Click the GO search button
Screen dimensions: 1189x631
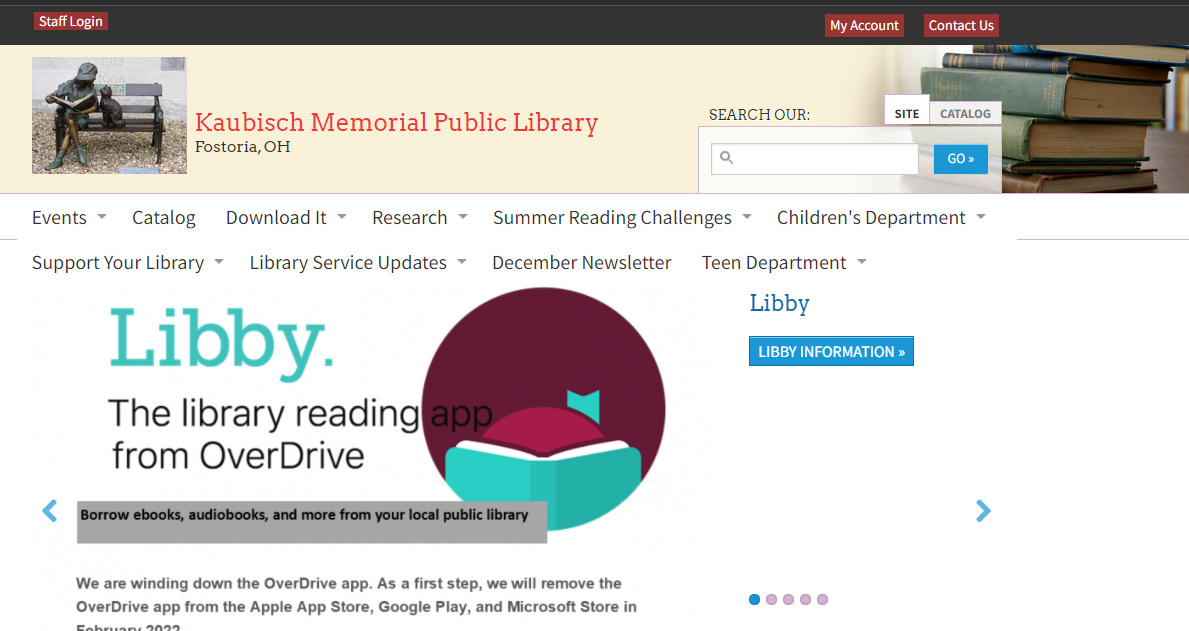[x=961, y=159]
